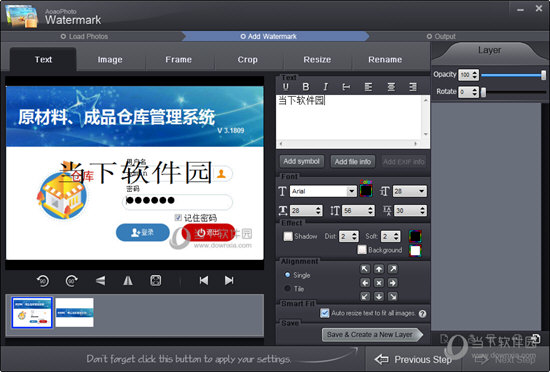The height and width of the screenshot is (372, 550).
Task: Toggle strikethrough text formatting
Action: coord(346,87)
